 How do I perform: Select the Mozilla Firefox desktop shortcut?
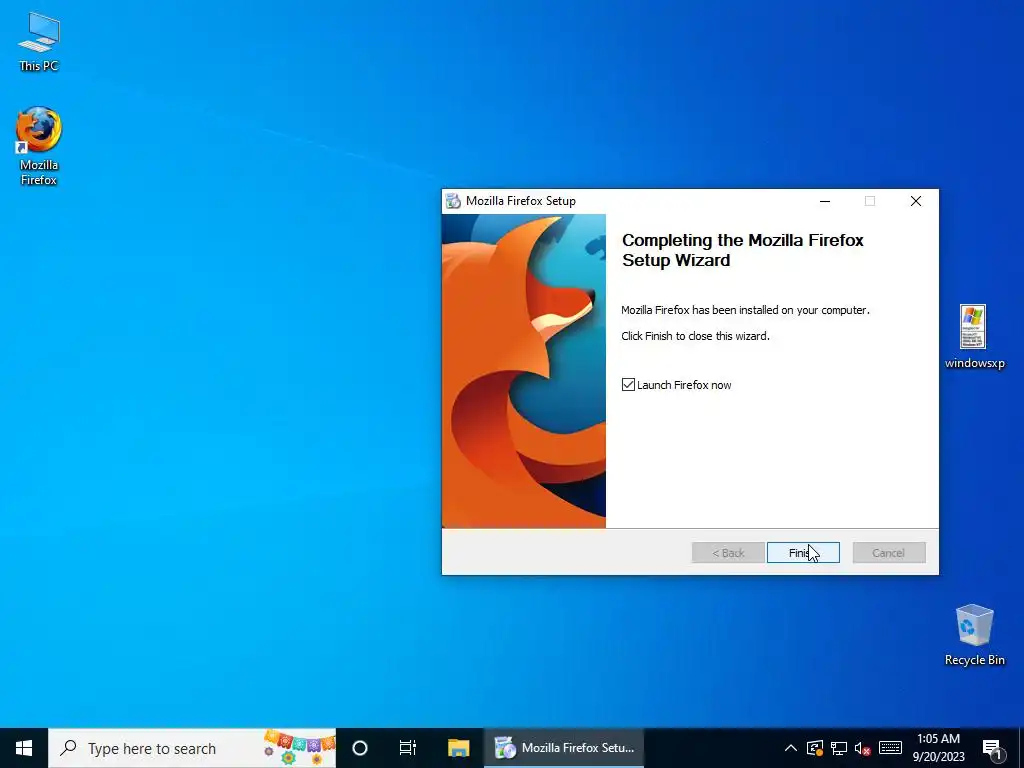pos(39,147)
